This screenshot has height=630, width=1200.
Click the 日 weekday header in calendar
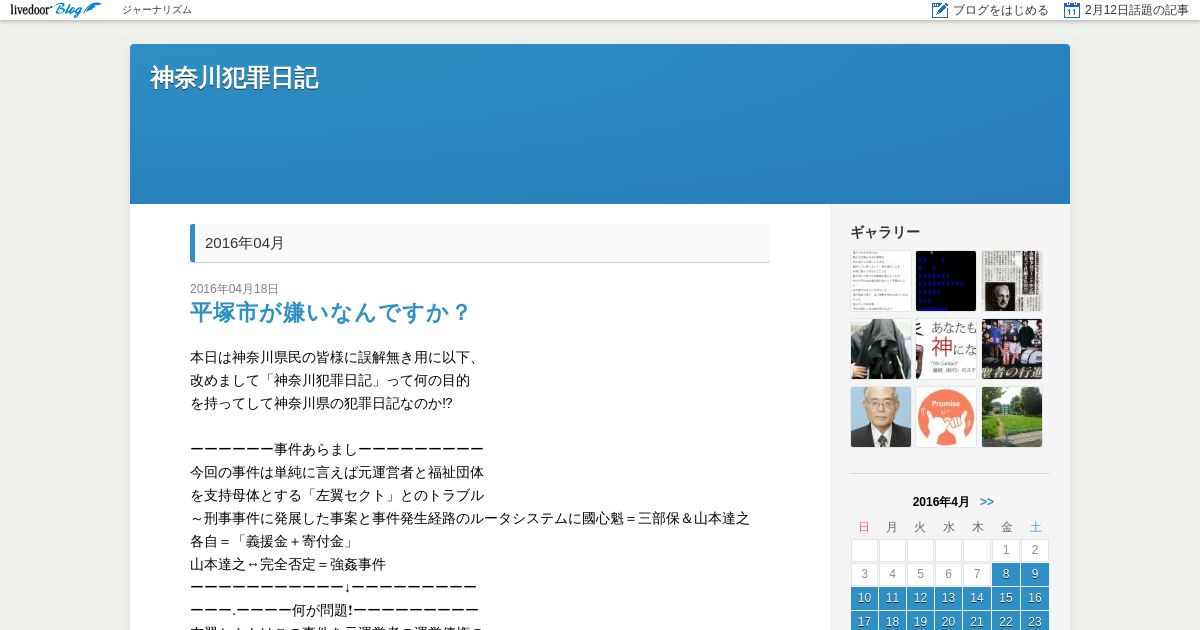[x=864, y=527]
